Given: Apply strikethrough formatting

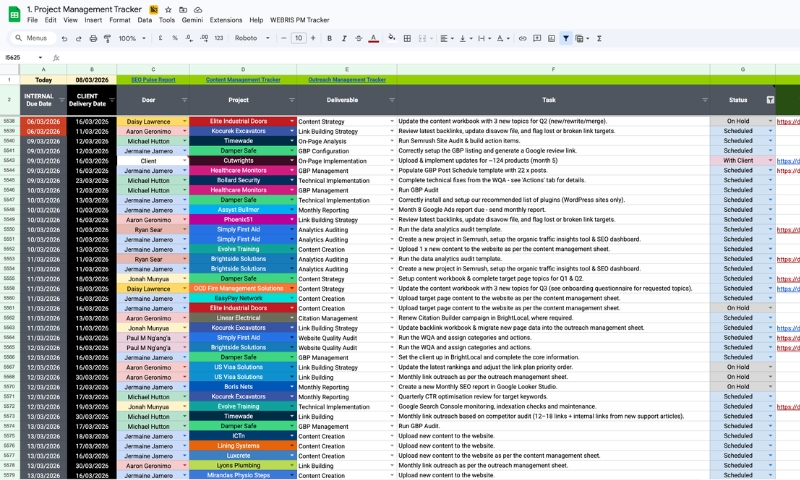Looking at the screenshot, I should (x=359, y=38).
